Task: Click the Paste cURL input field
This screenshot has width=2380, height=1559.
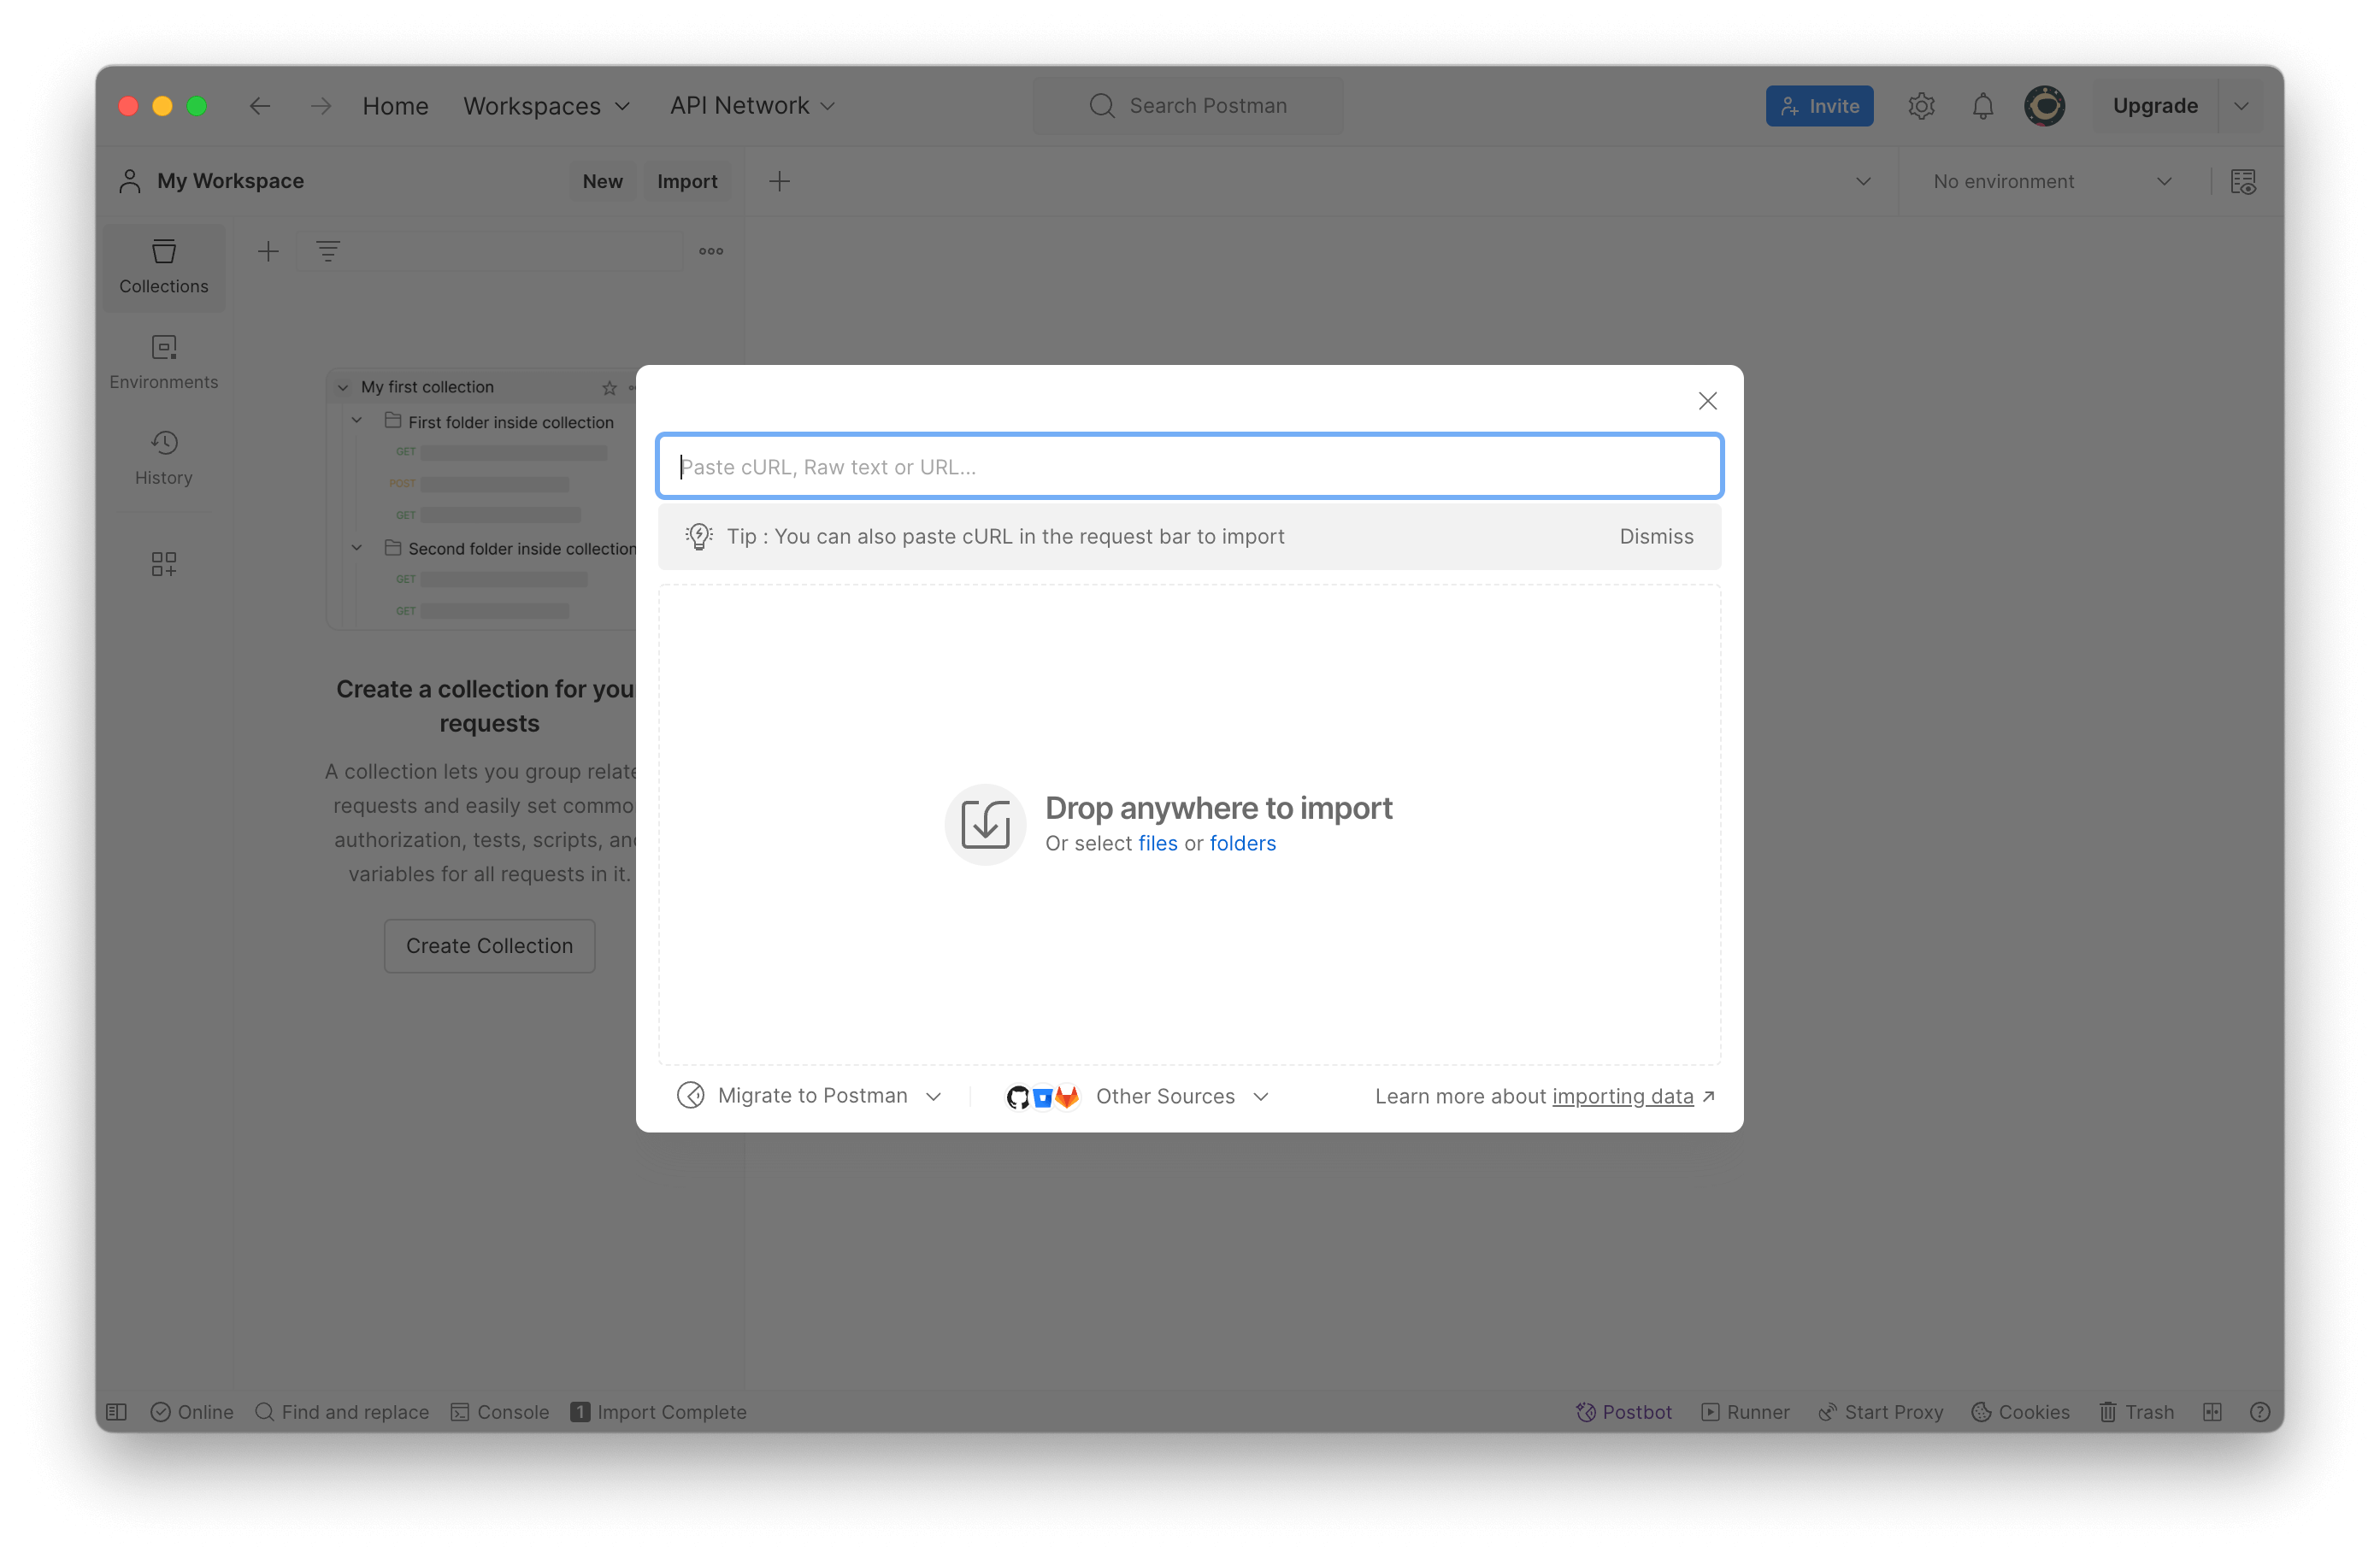Action: (x=1189, y=466)
